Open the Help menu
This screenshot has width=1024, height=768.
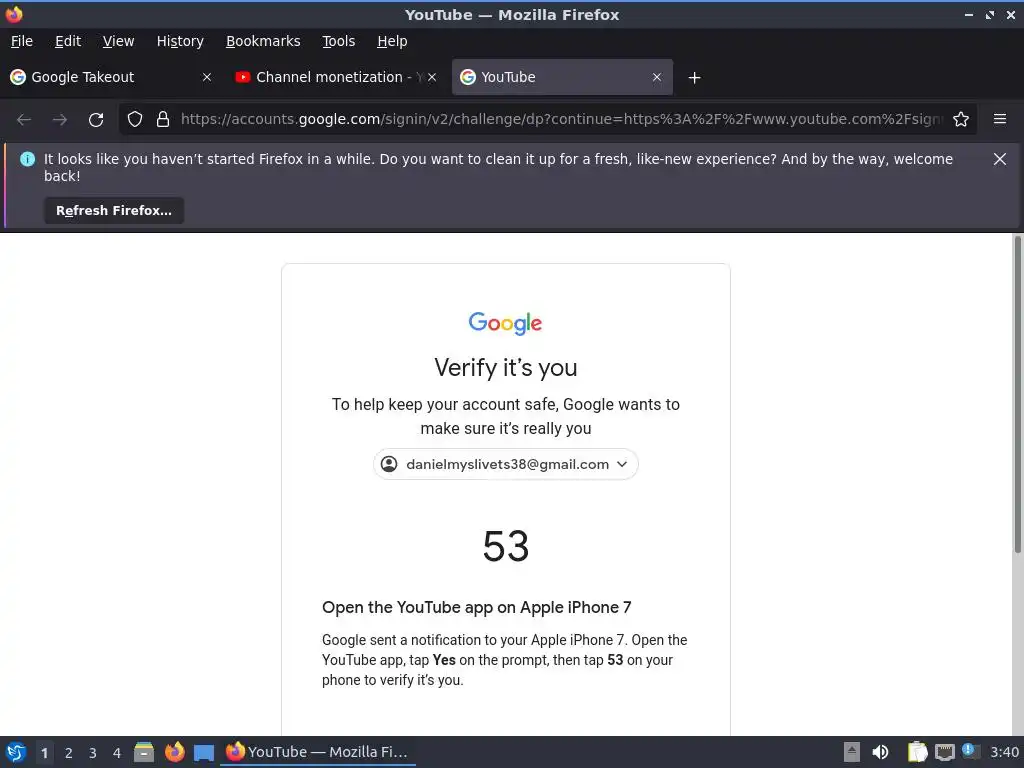tap(392, 41)
